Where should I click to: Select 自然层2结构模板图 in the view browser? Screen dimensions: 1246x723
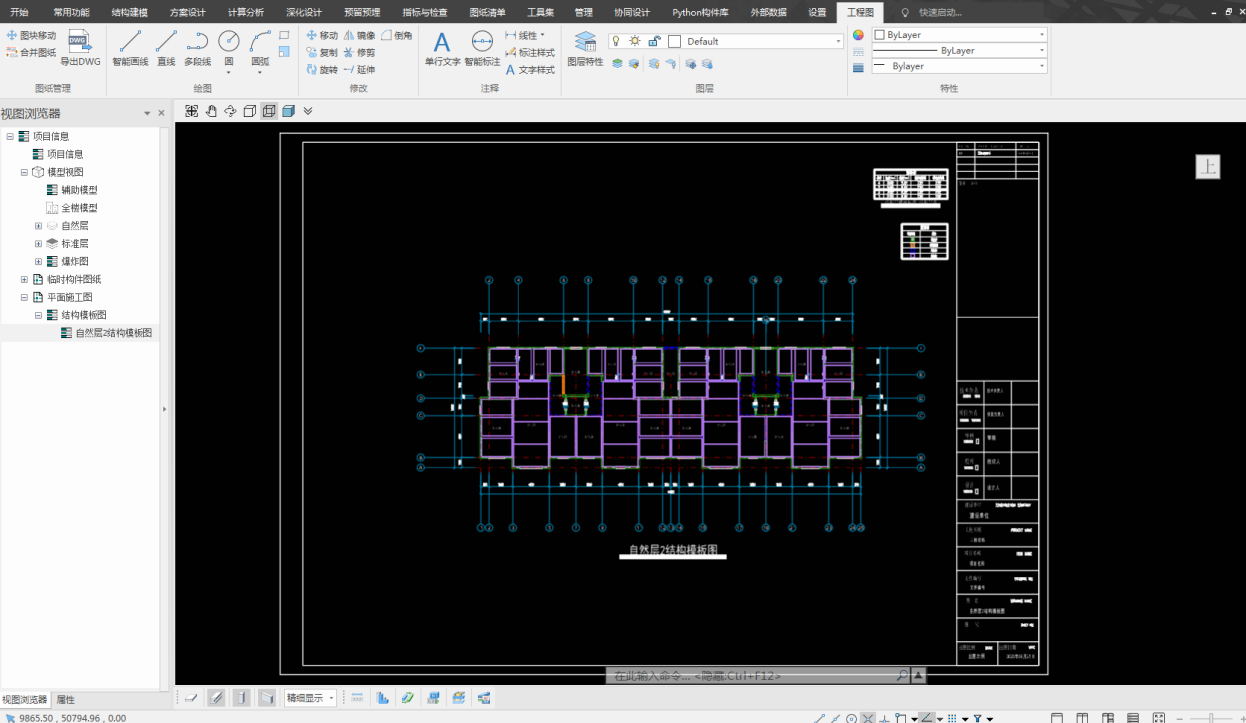113,333
